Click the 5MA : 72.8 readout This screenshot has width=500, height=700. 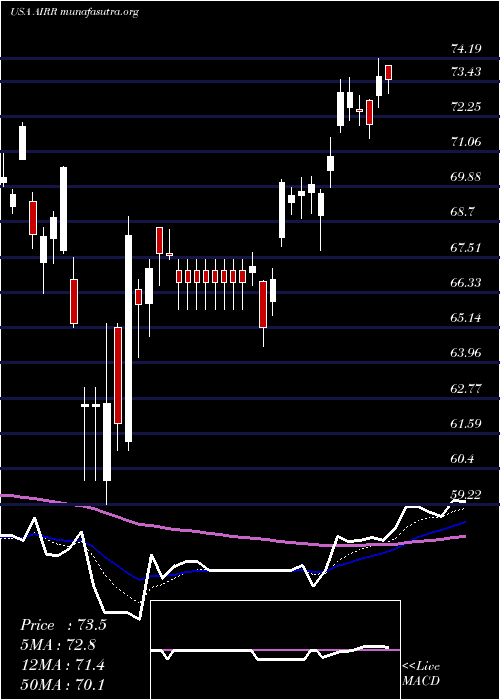coord(58,645)
